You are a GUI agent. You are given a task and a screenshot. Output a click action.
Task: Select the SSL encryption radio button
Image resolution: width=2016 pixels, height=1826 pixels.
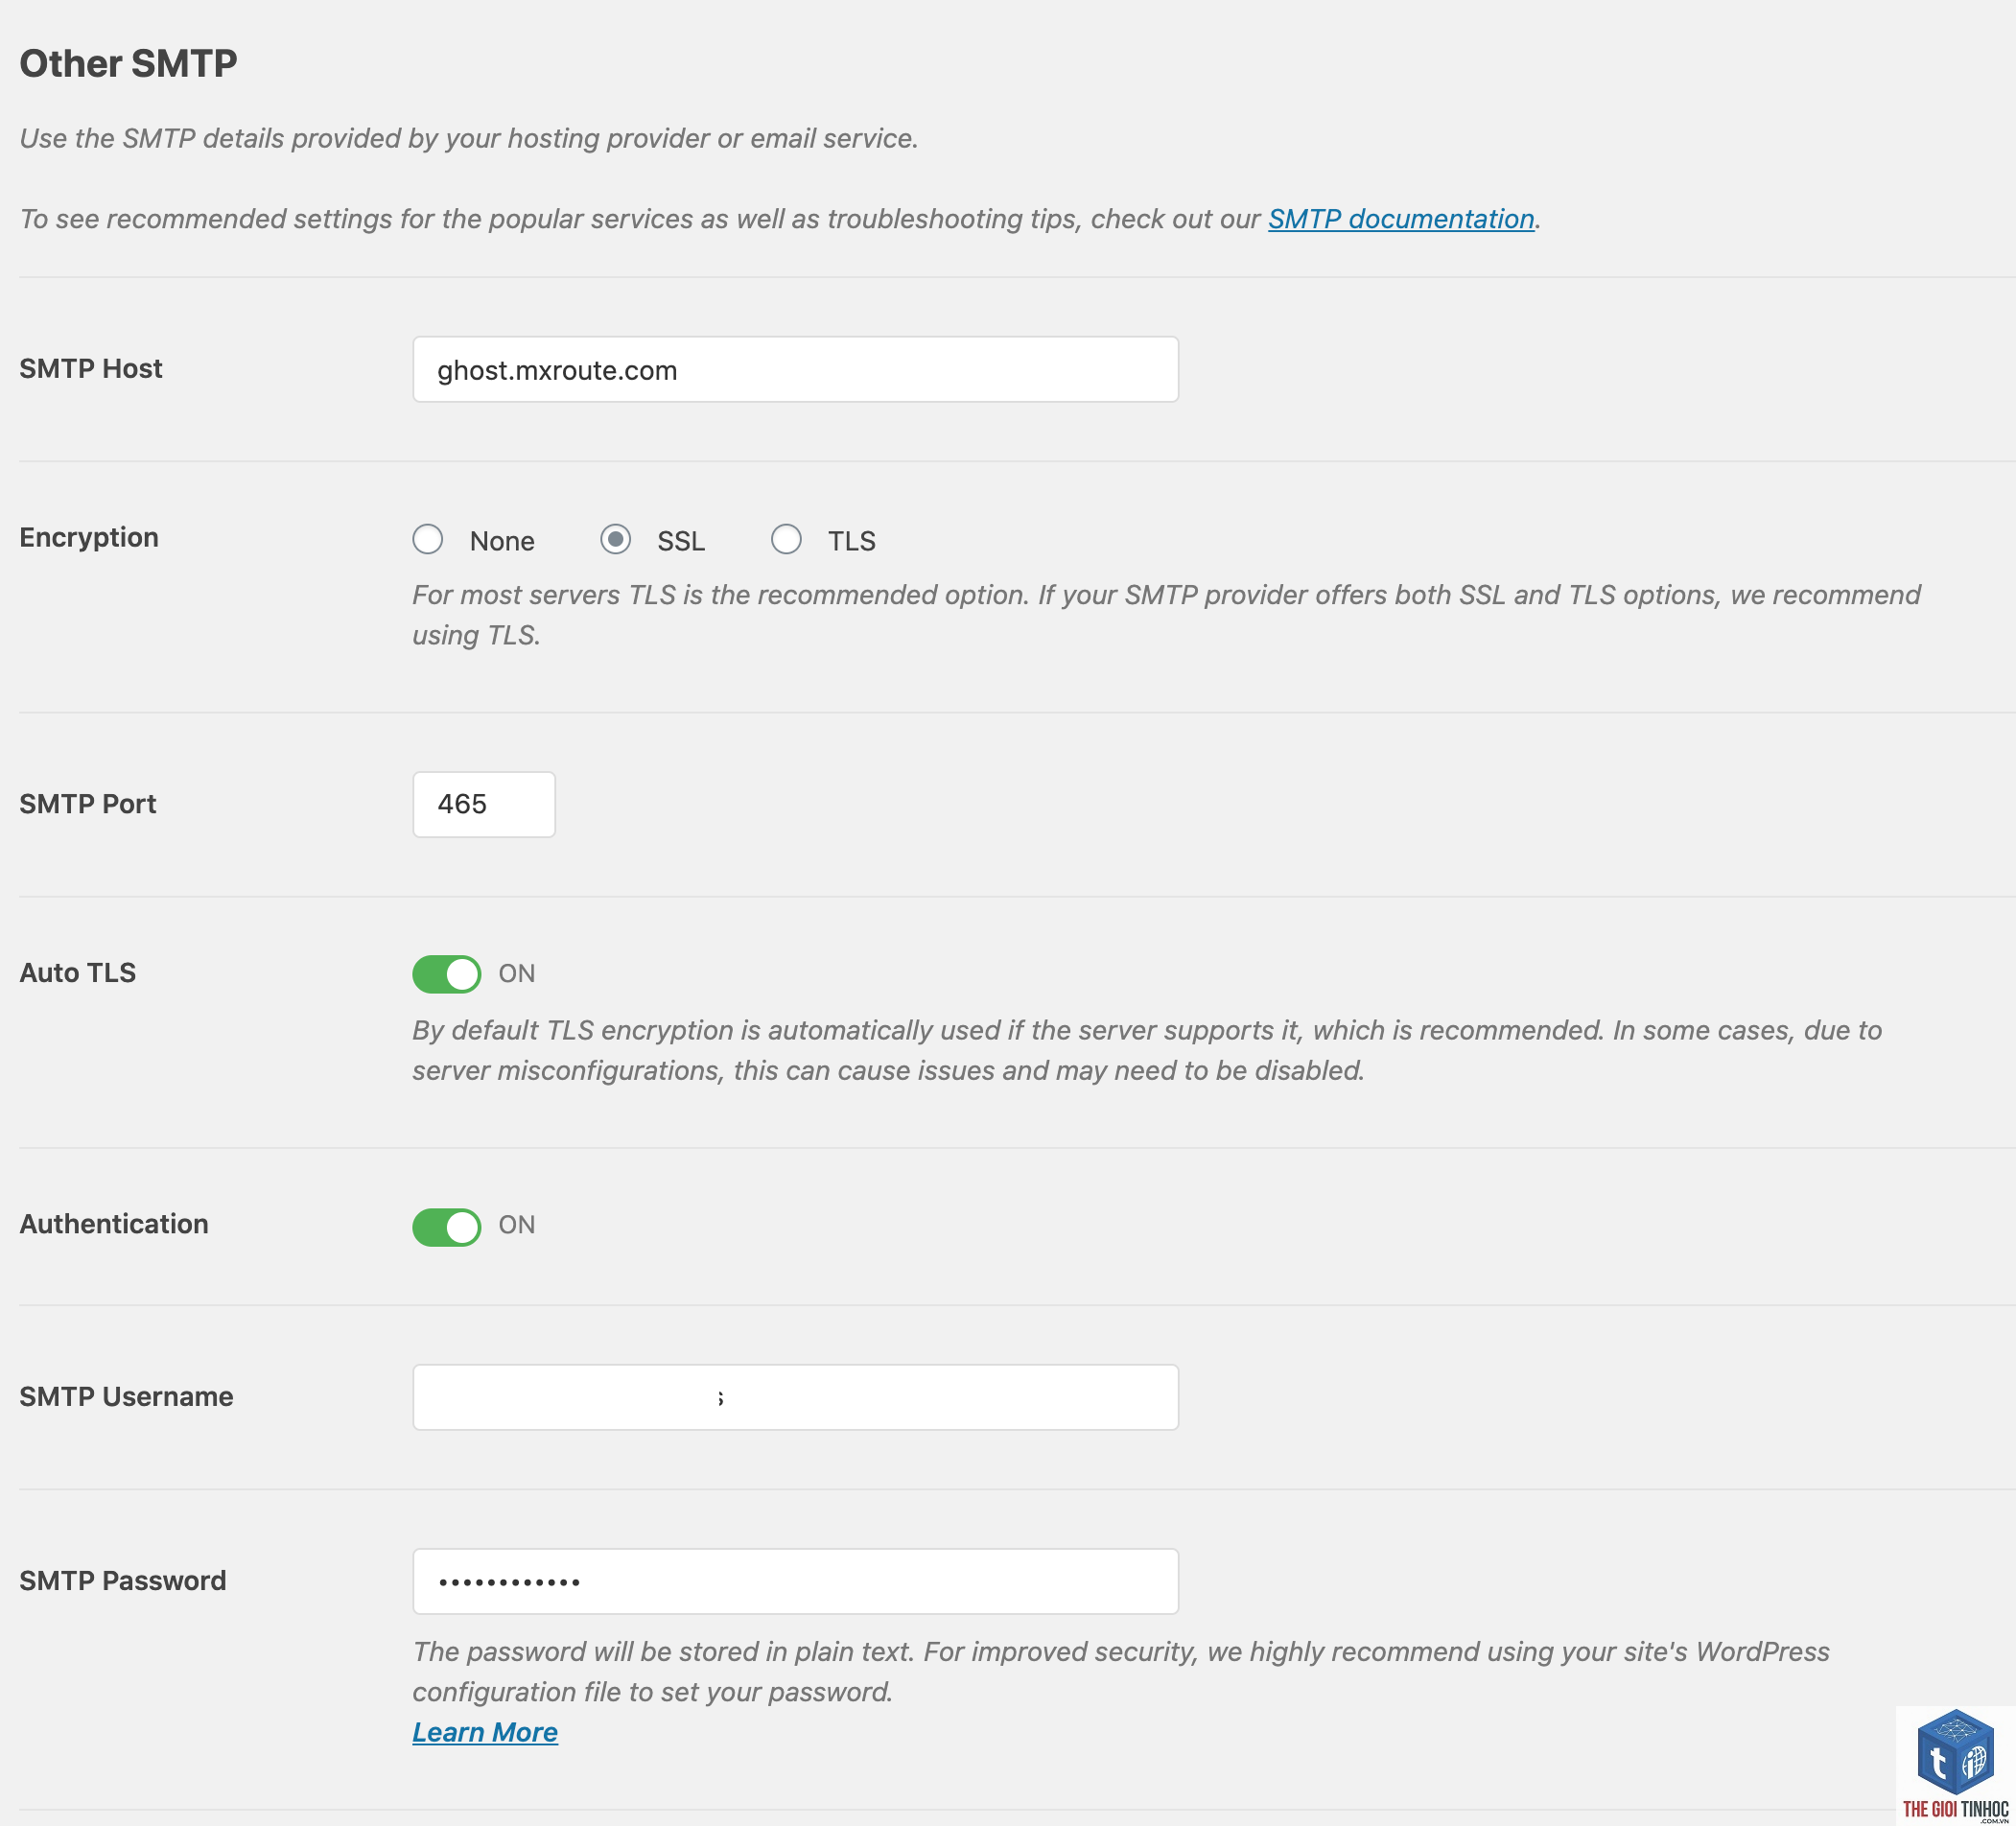(615, 539)
